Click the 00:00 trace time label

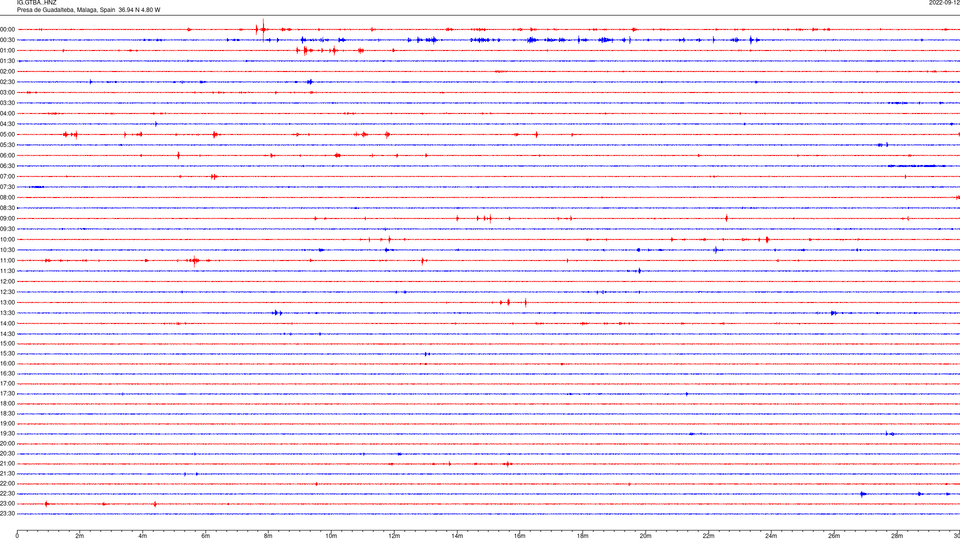pyautogui.click(x=8, y=29)
